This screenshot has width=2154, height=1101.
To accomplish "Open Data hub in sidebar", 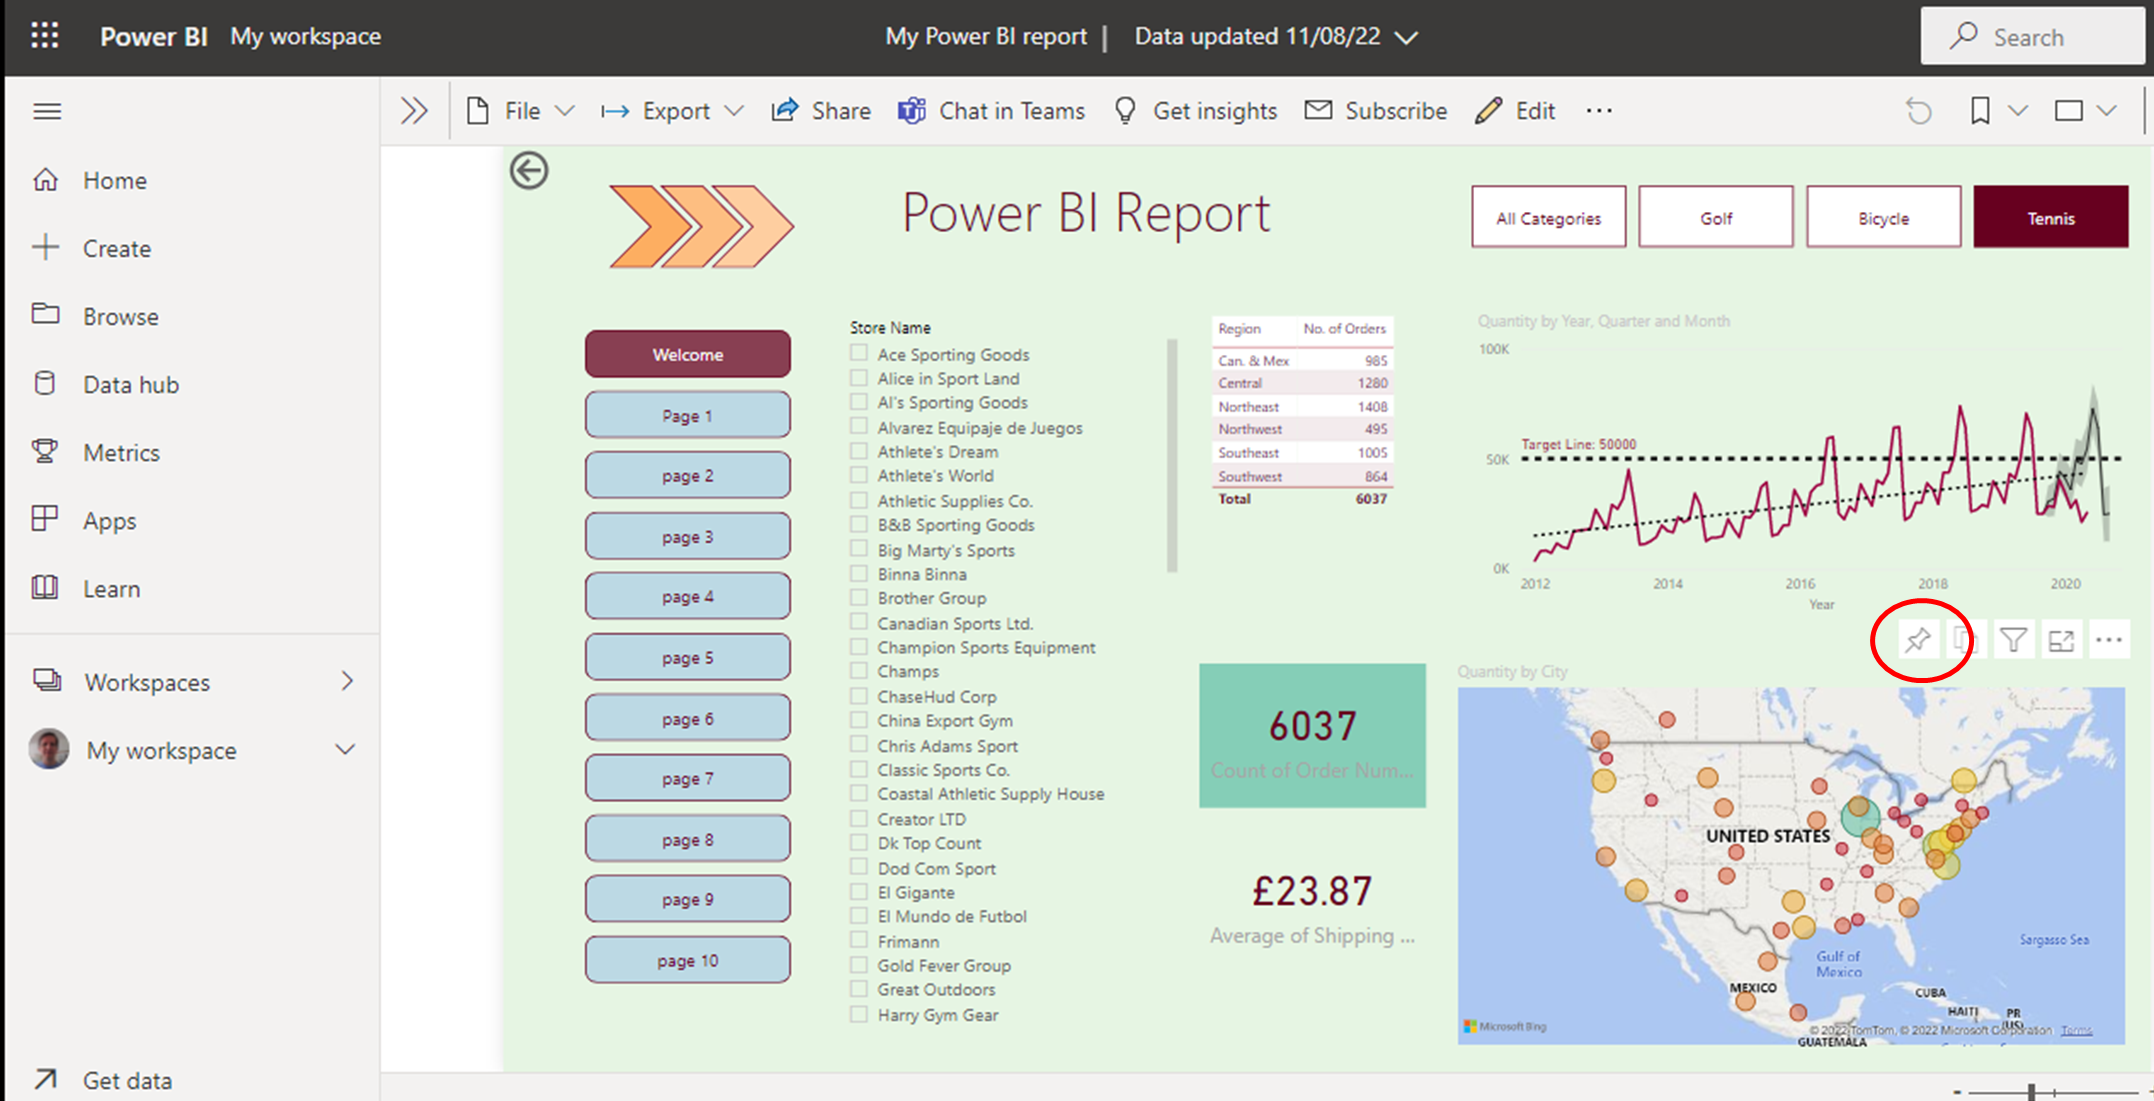I will click(130, 384).
